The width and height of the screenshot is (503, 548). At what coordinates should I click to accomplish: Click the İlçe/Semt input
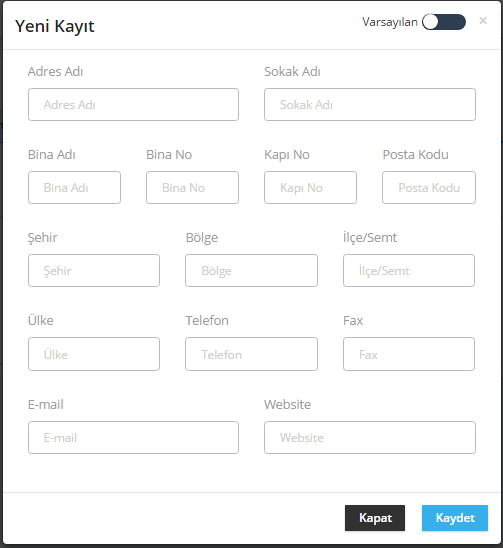click(409, 271)
